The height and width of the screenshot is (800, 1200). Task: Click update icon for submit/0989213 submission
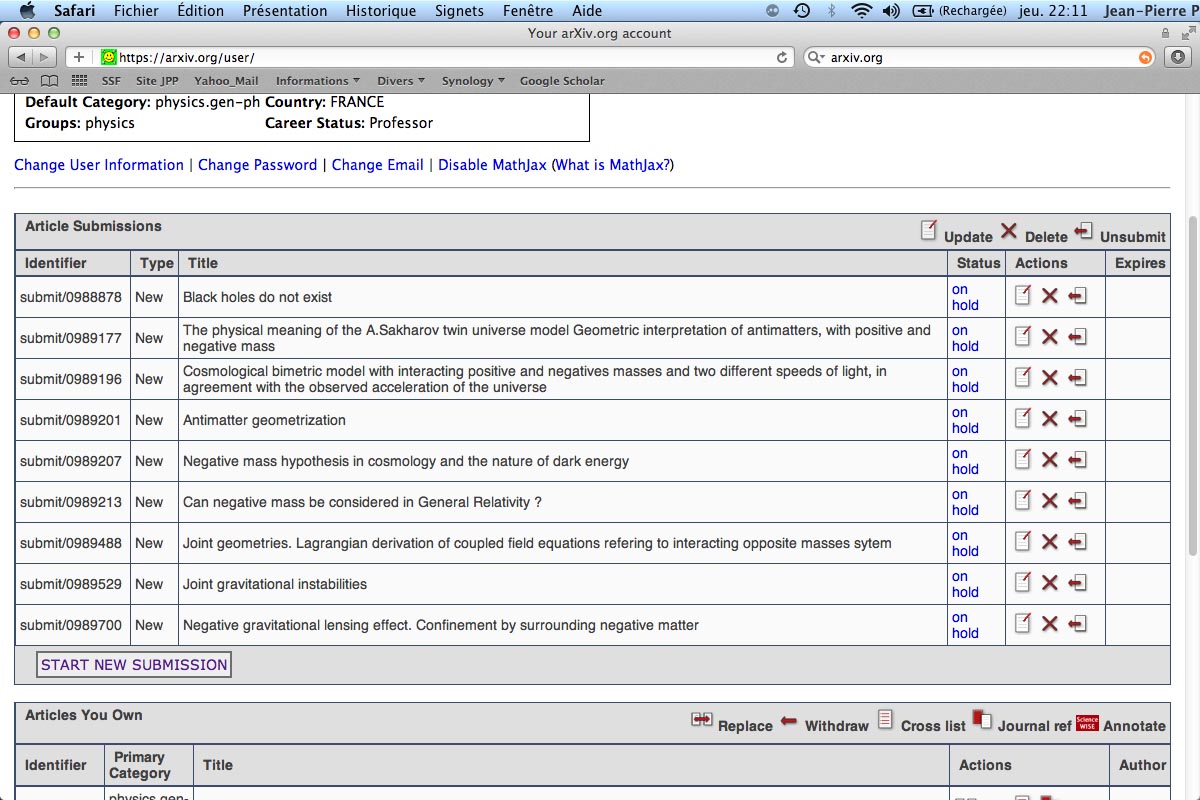pyautogui.click(x=1022, y=502)
